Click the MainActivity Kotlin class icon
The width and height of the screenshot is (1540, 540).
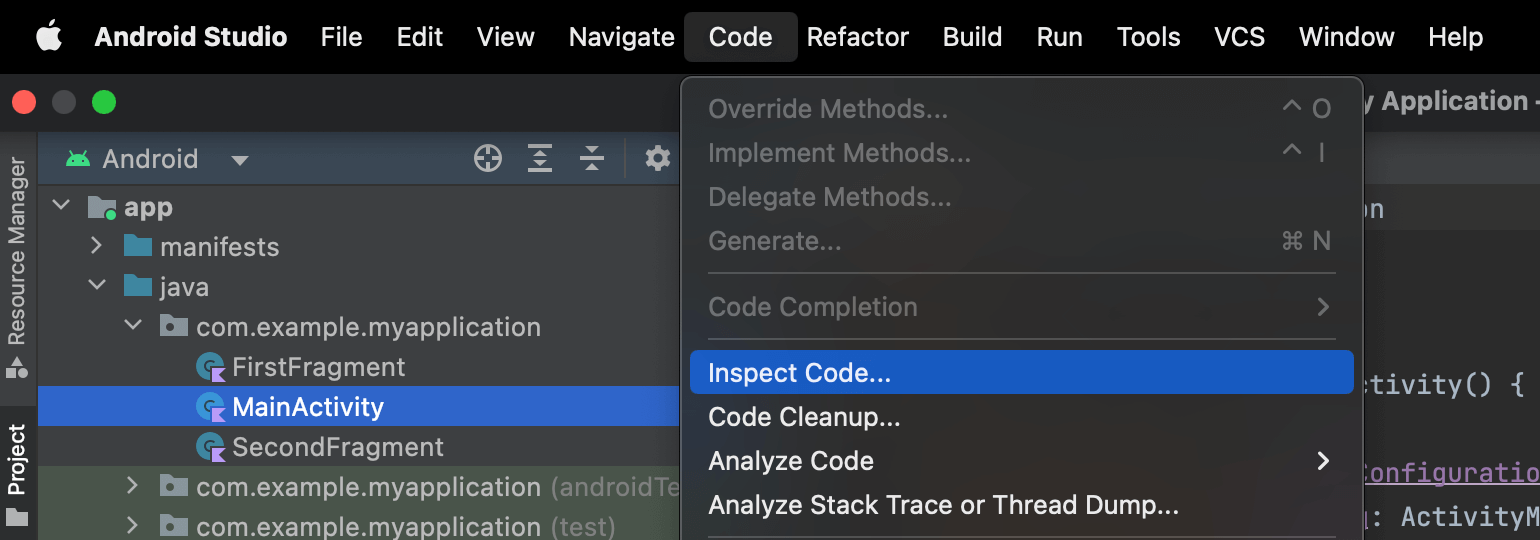tap(211, 408)
